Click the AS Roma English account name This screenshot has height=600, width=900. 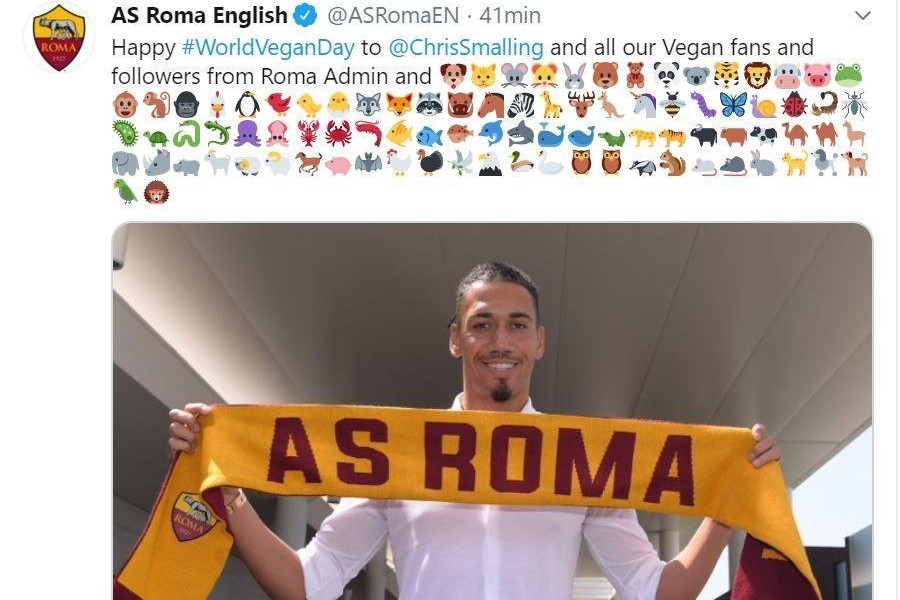click(x=199, y=16)
